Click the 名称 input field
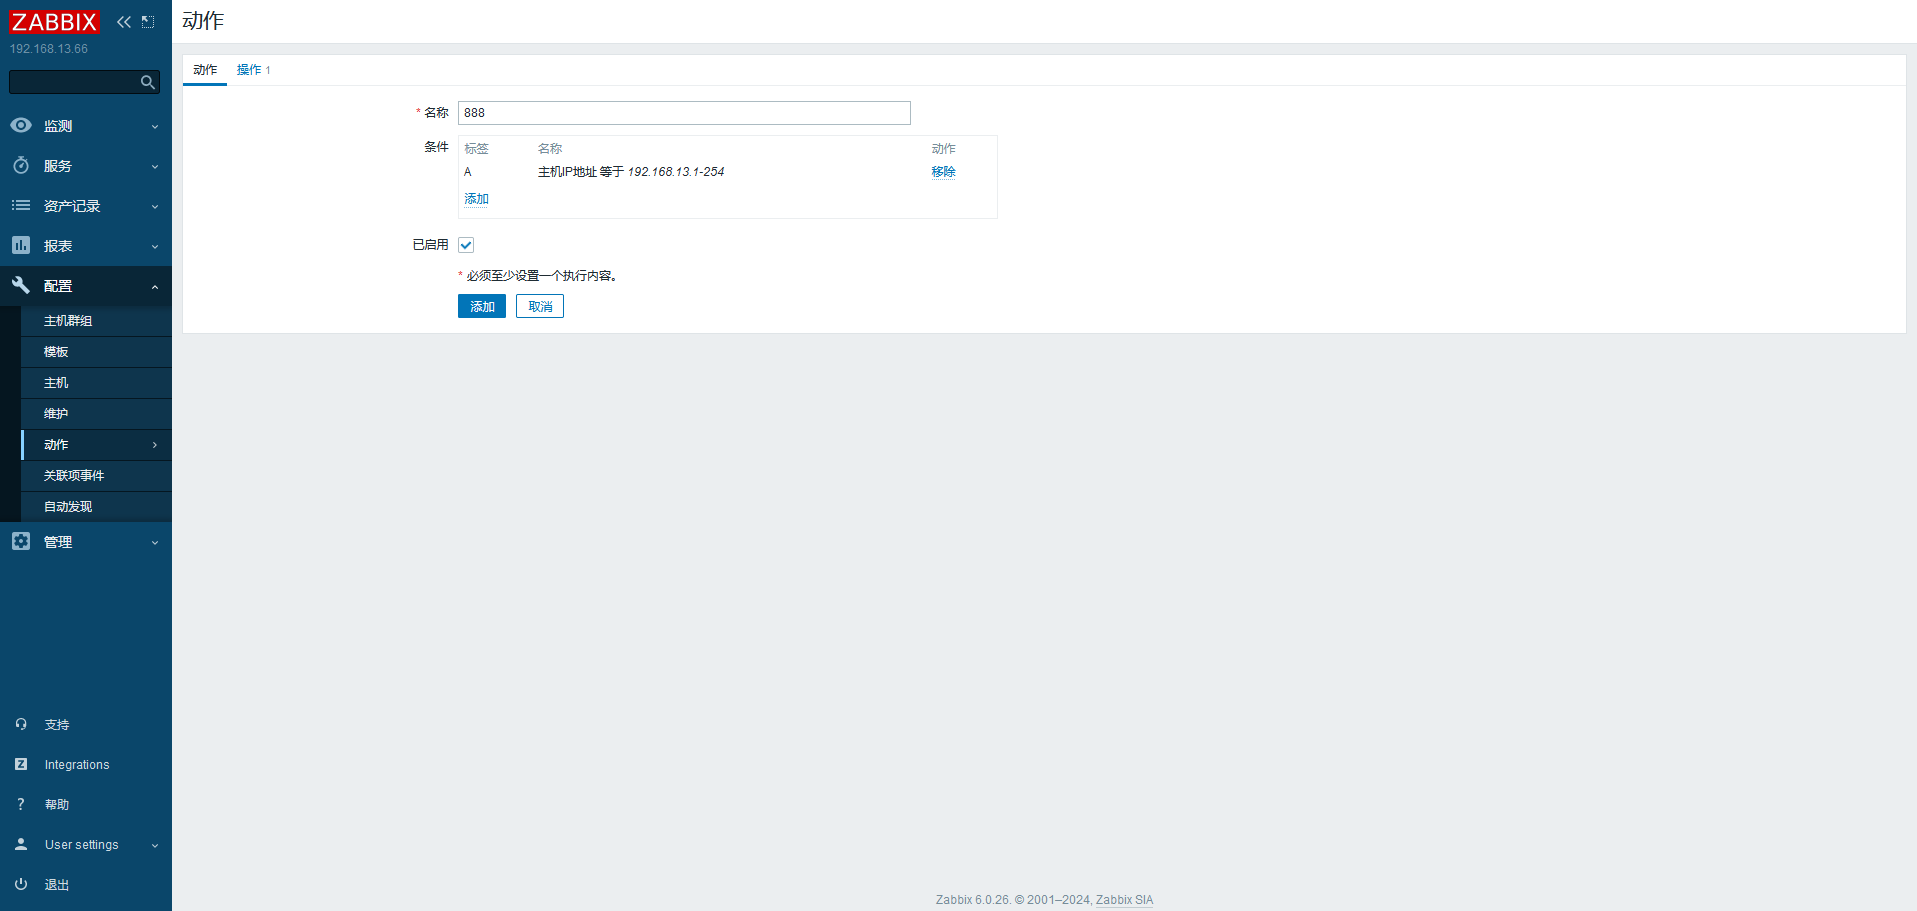Screen dimensions: 1917x911 pyautogui.click(x=684, y=113)
